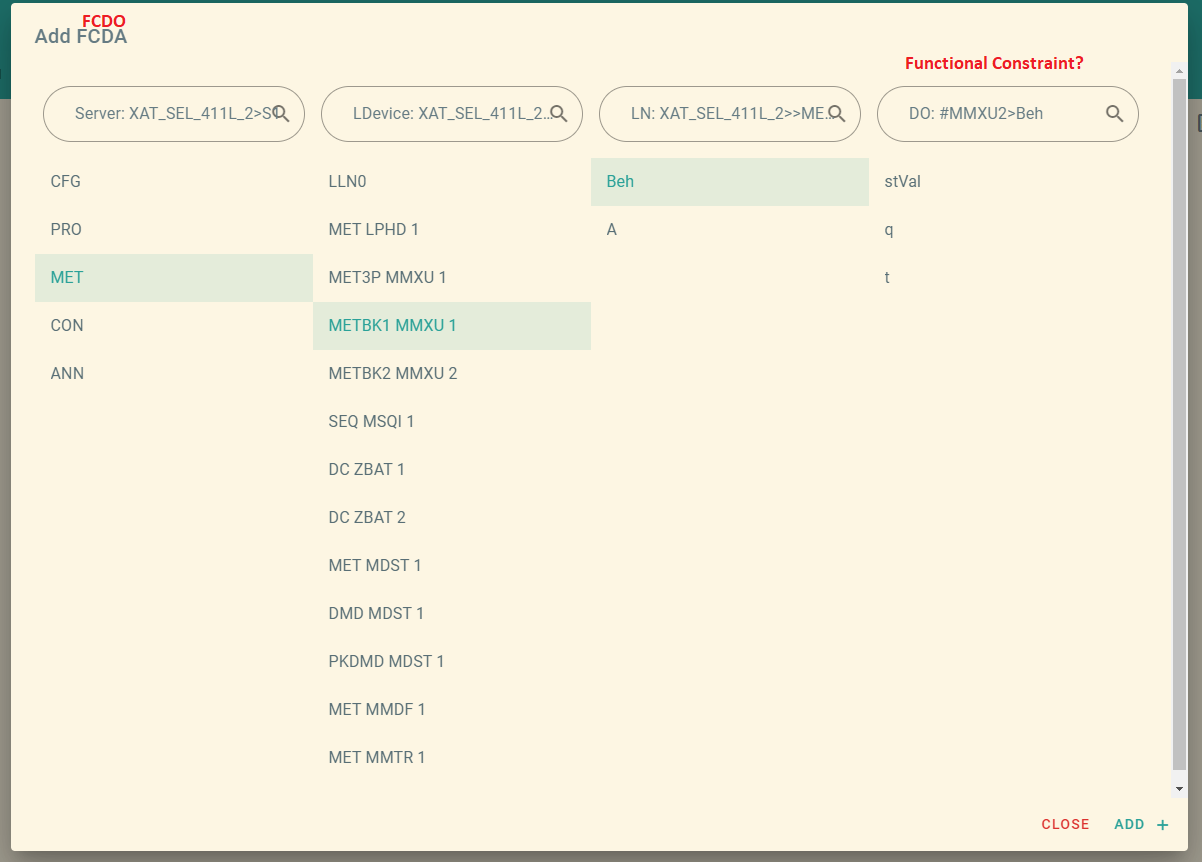
Task: Click plus icon beside ADD
Action: point(1162,825)
